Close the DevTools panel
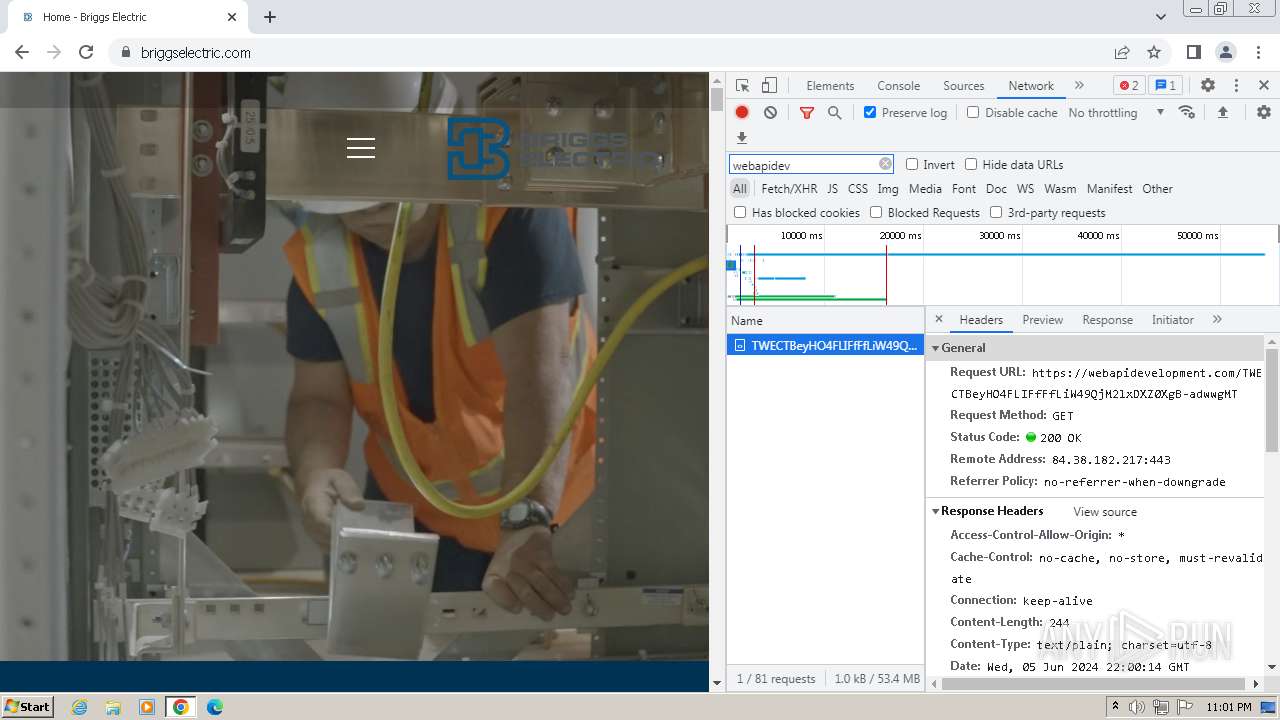The width and height of the screenshot is (1280, 720). pos(1264,85)
